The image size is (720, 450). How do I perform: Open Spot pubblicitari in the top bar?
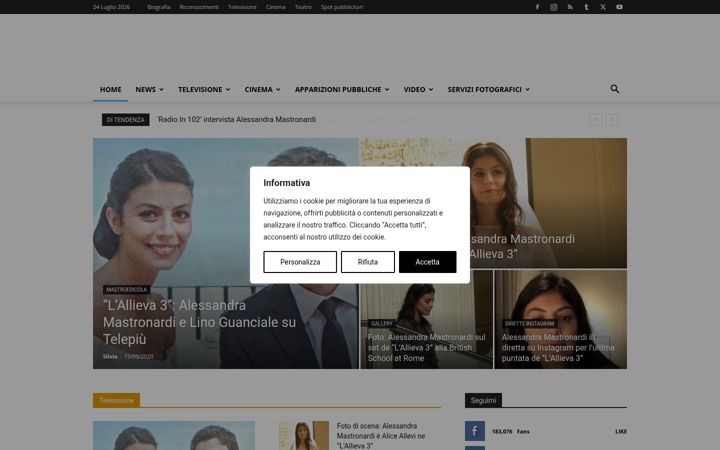click(x=342, y=7)
